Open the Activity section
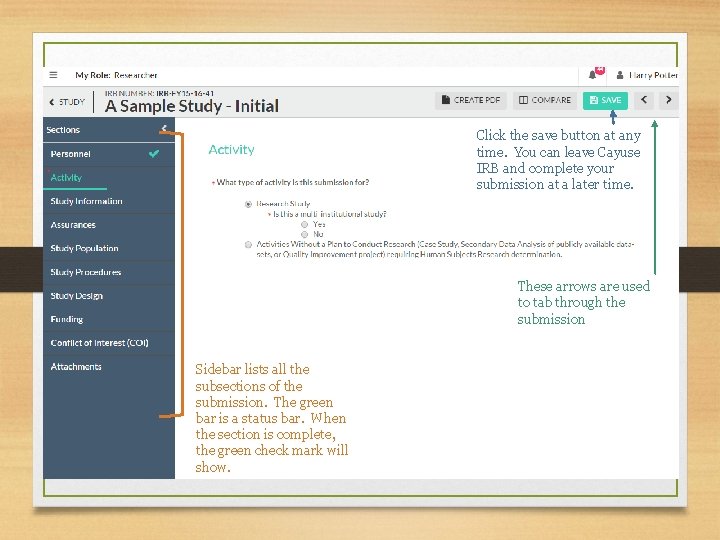720x540 pixels. [x=109, y=178]
